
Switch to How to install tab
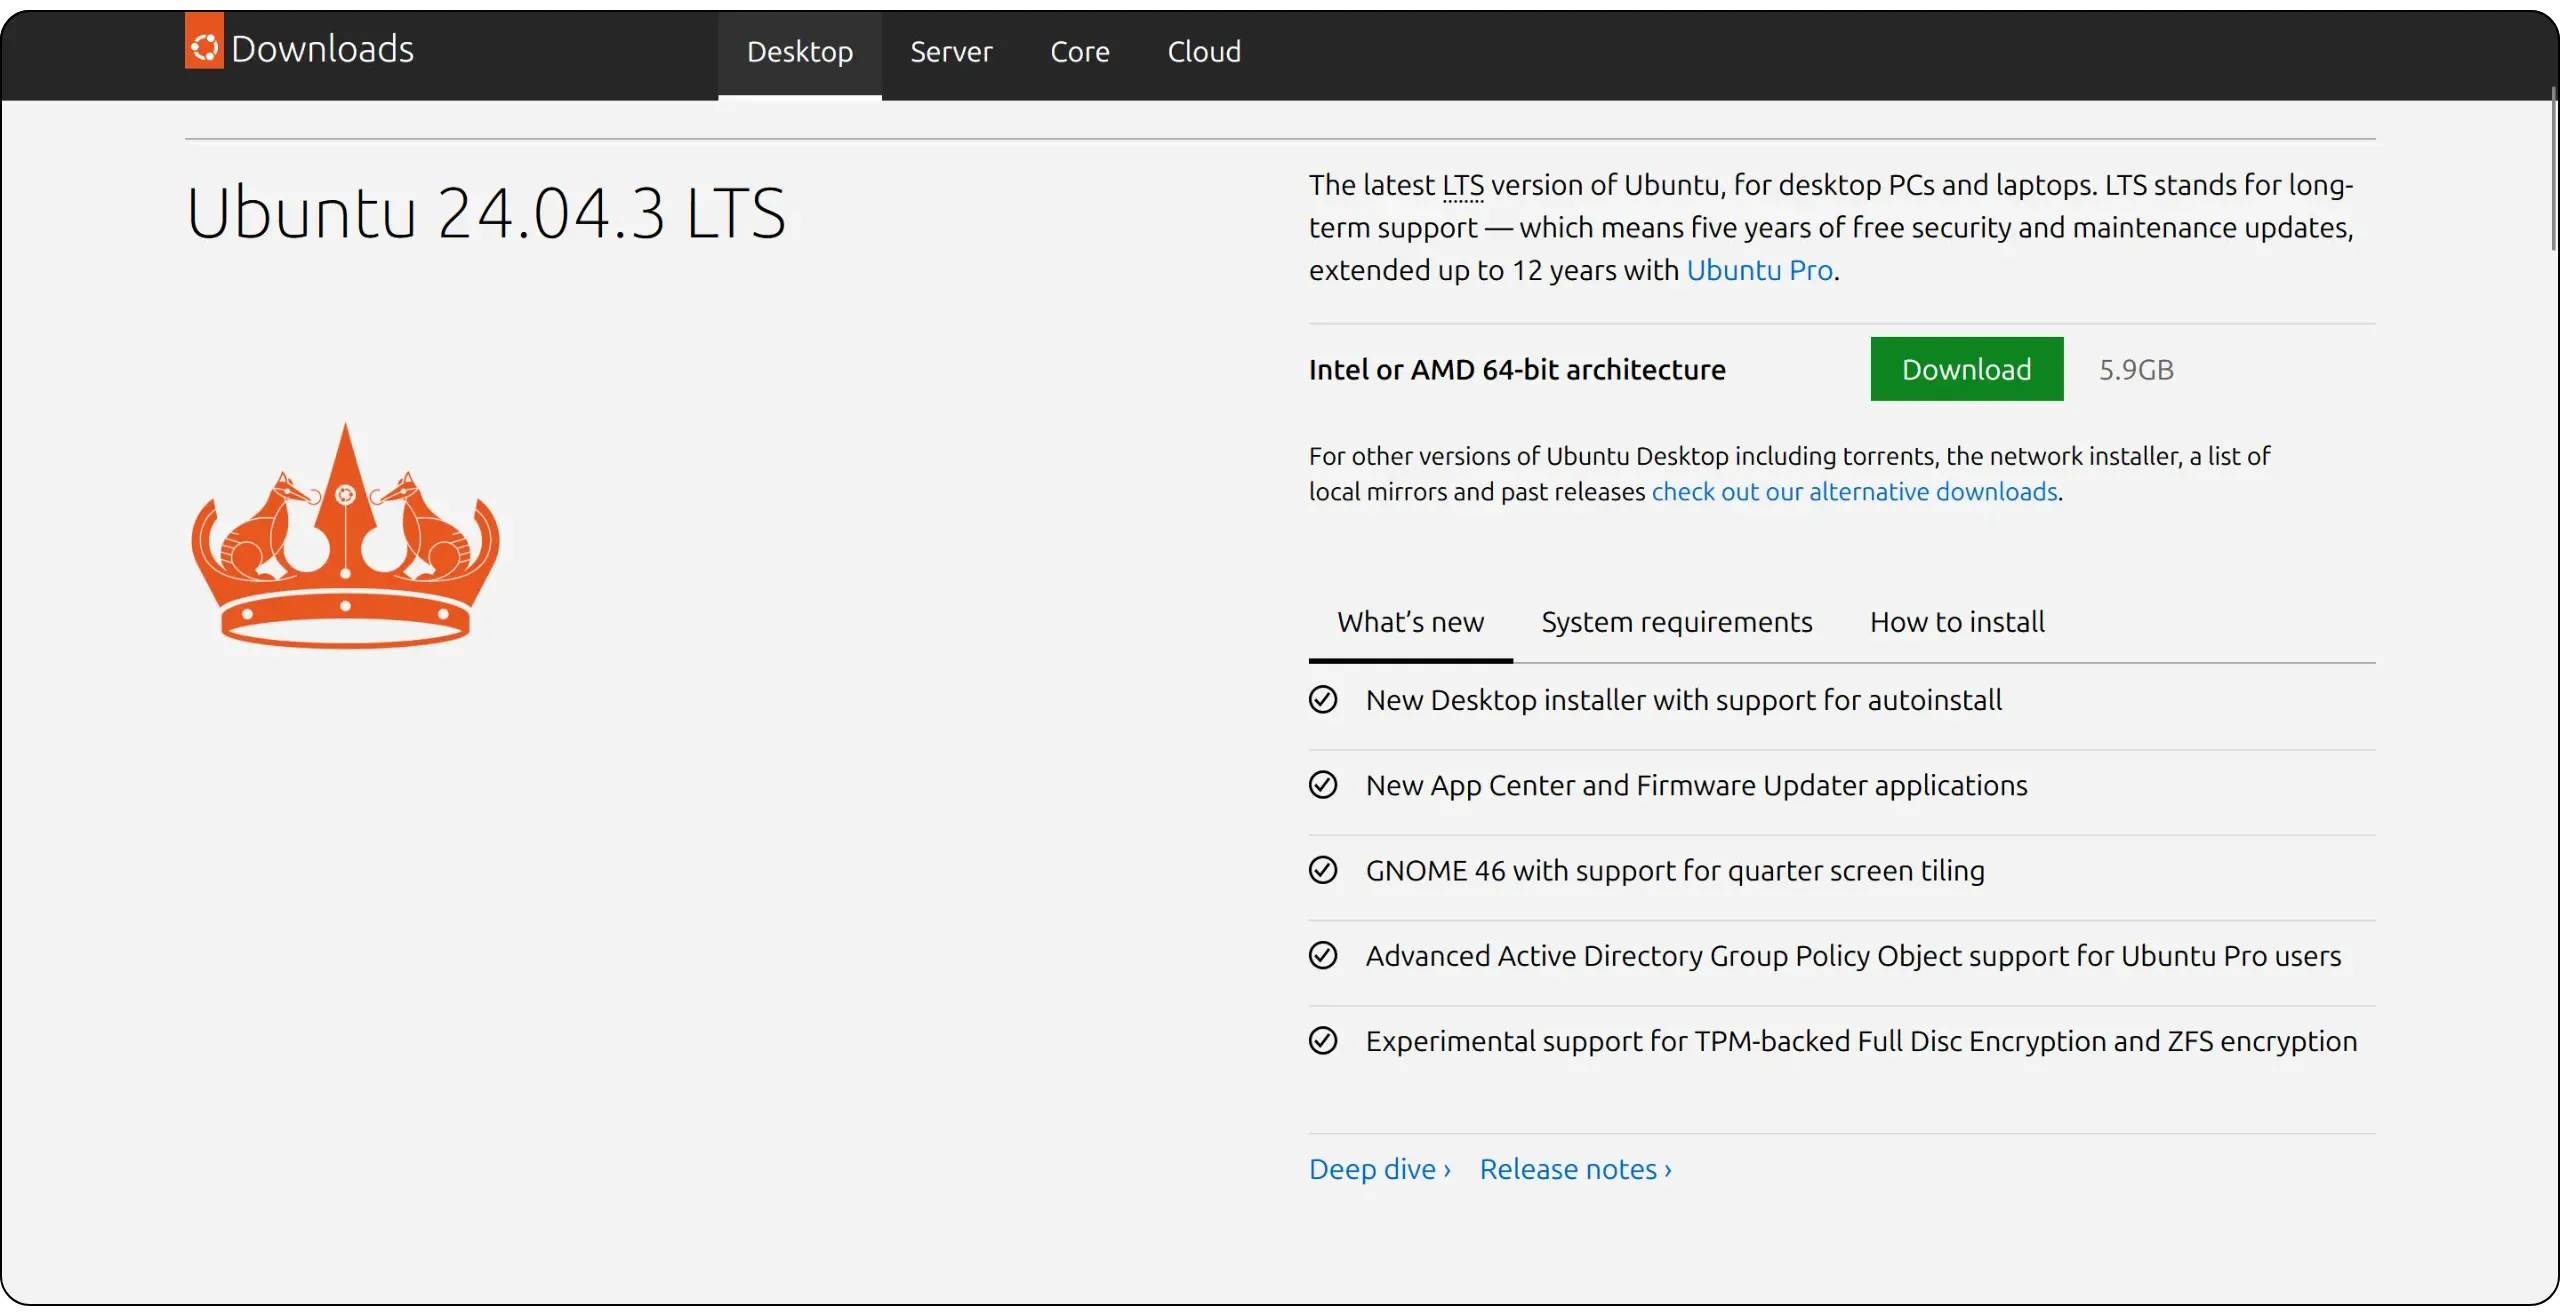(x=1956, y=622)
